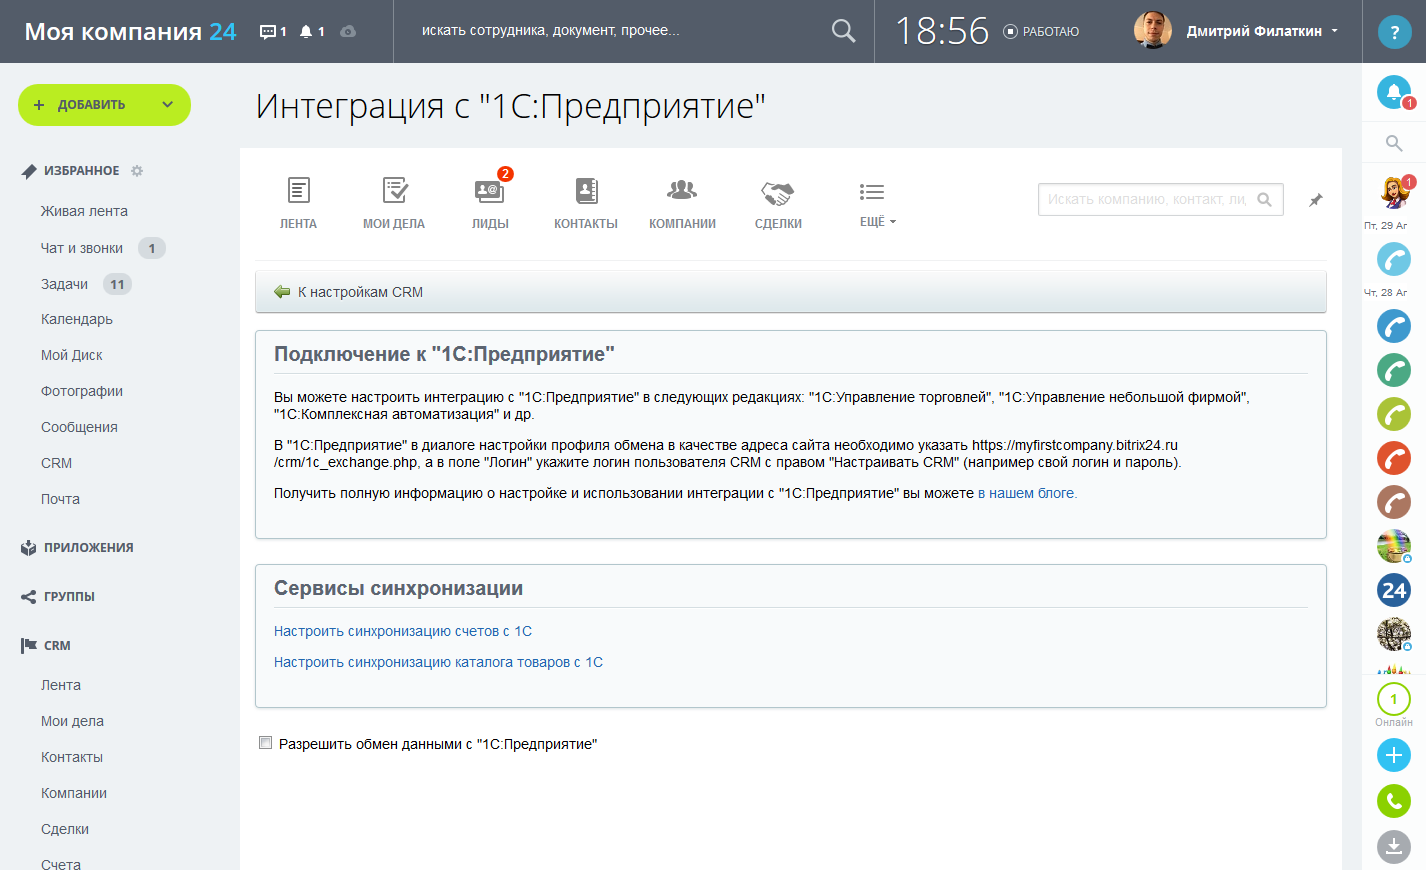The width and height of the screenshot is (1426, 870).
Task: Click the green phone call button
Action: [1393, 801]
